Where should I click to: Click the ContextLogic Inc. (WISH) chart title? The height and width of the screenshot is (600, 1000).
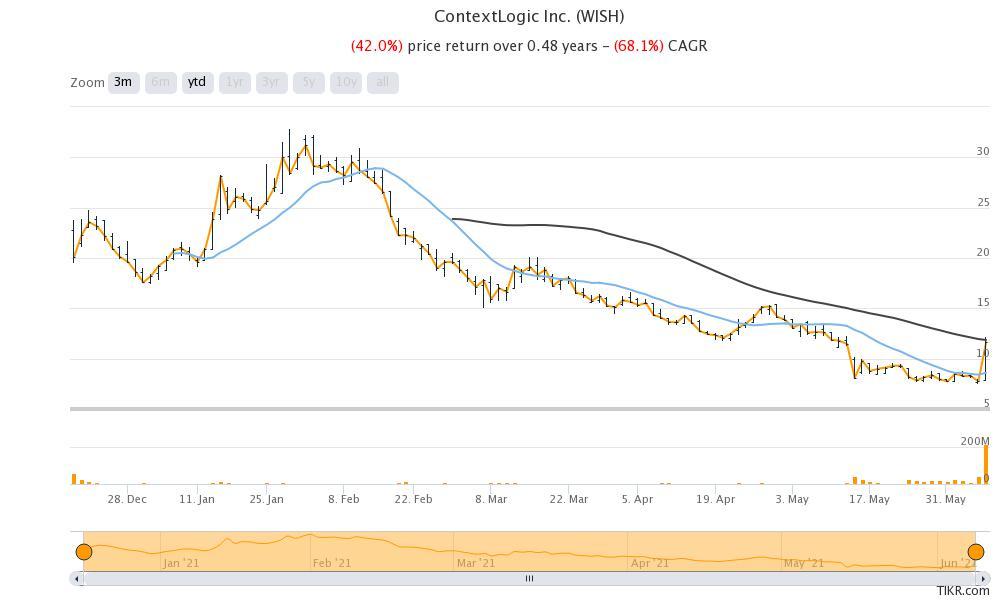point(529,17)
